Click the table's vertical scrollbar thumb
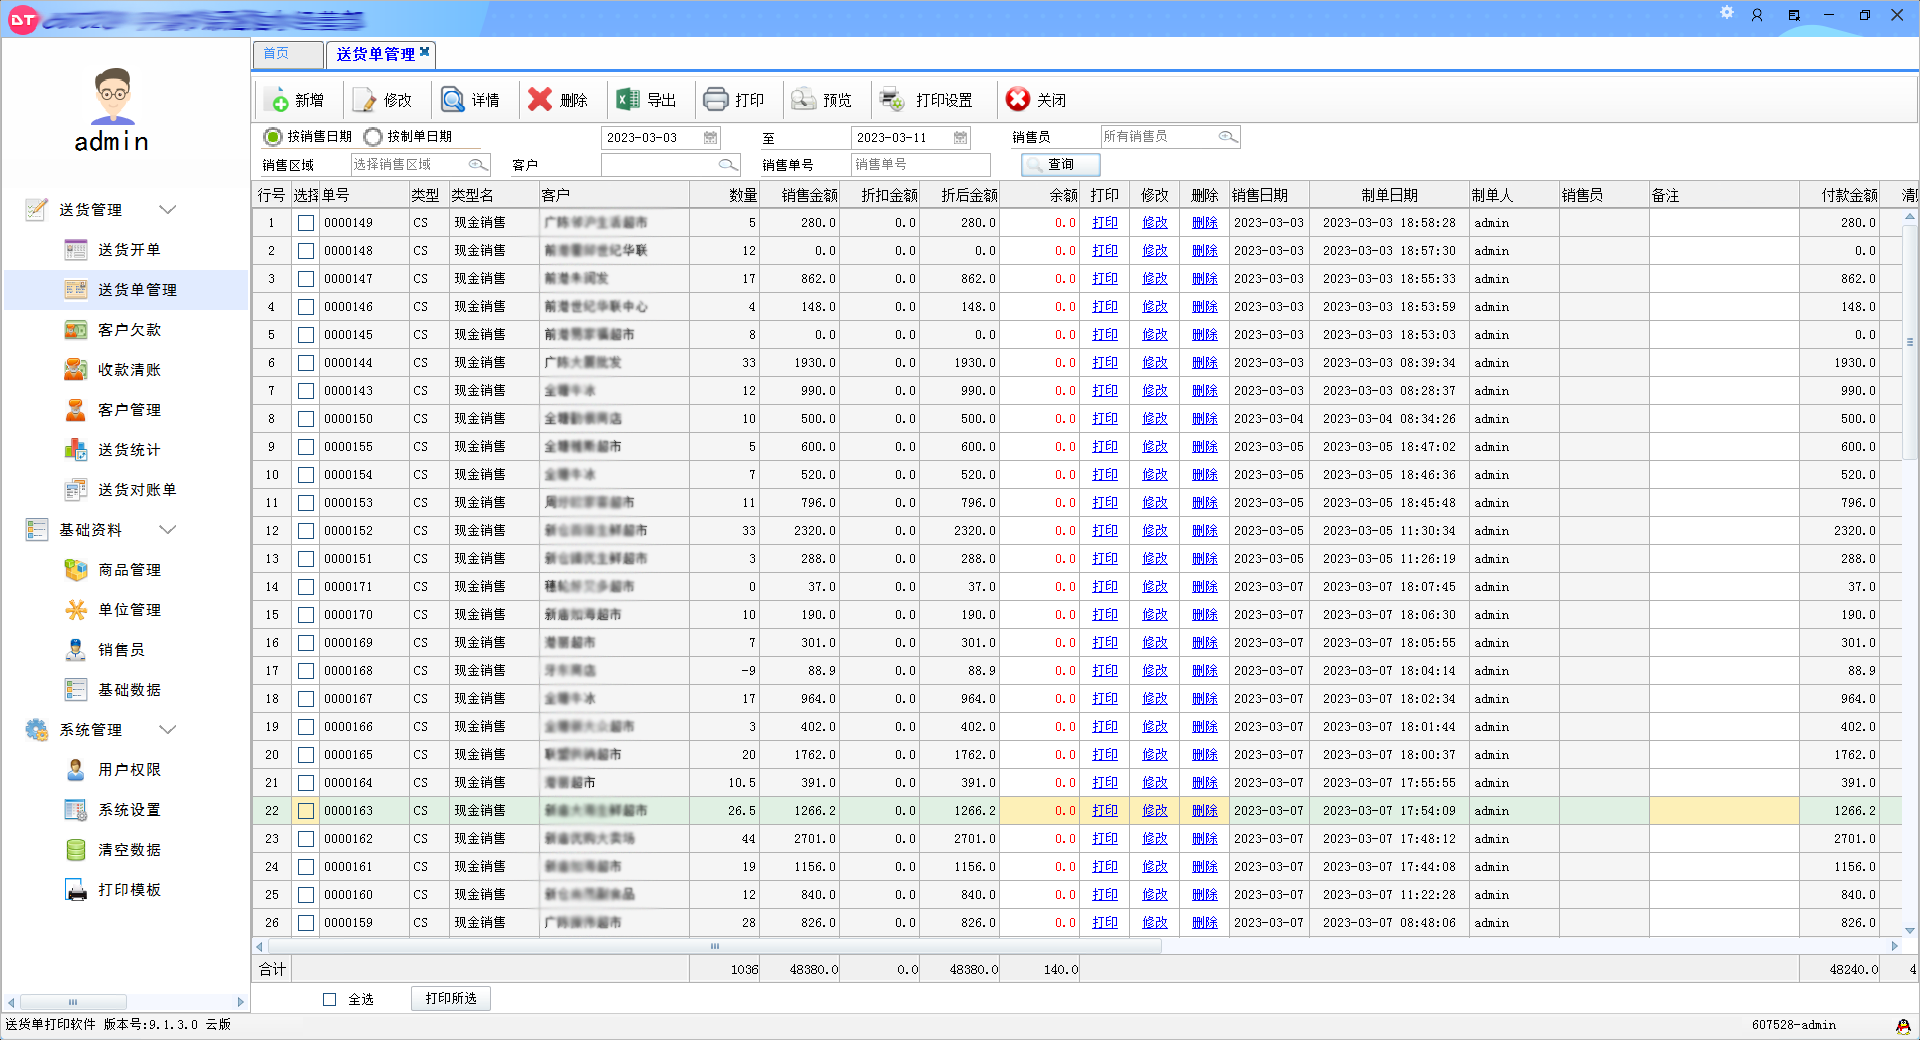Image resolution: width=1920 pixels, height=1040 pixels. (1910, 340)
